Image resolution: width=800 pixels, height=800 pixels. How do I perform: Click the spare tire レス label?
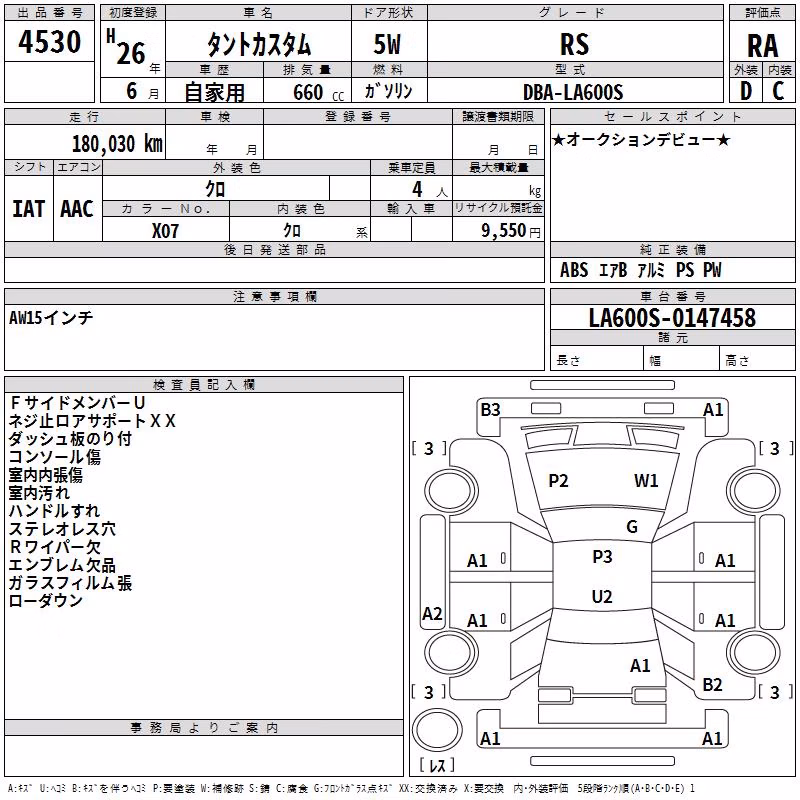tap(437, 765)
